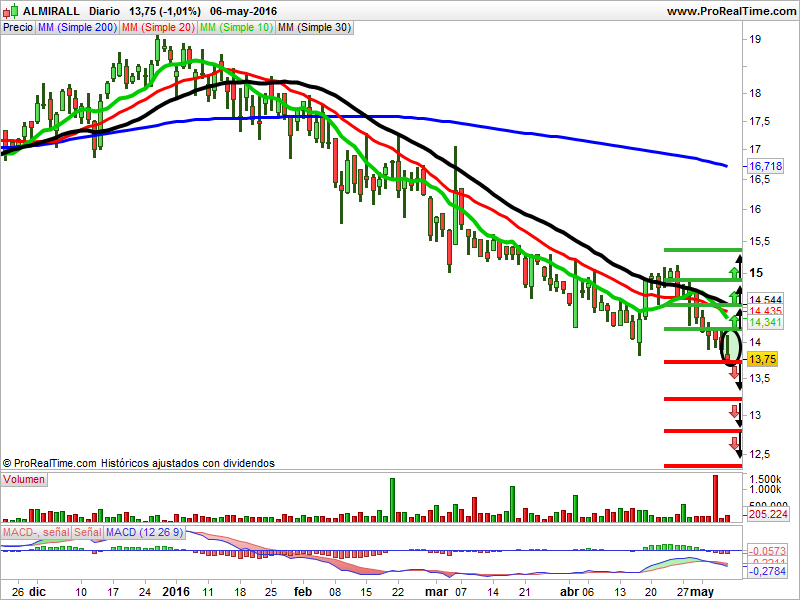The image size is (800, 600).
Task: Click the yellow 13,75 current price tag
Action: click(762, 359)
